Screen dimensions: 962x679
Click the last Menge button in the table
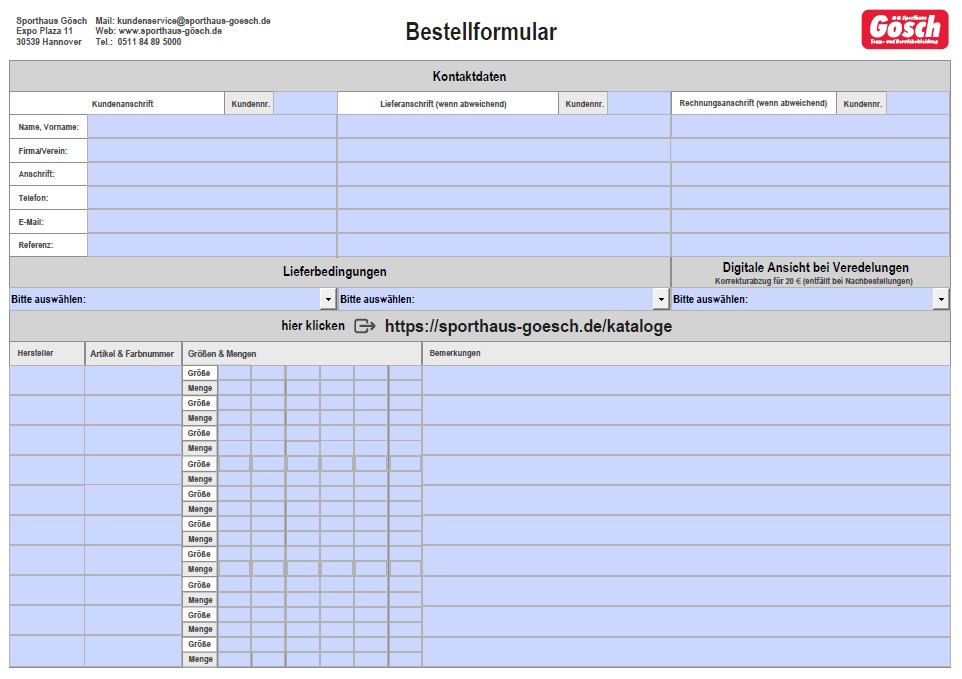[199, 658]
